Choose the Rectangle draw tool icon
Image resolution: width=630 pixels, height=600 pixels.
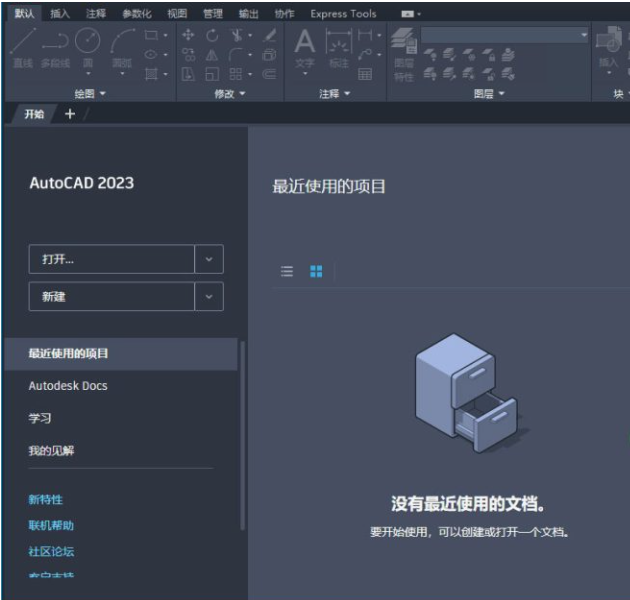point(151,35)
